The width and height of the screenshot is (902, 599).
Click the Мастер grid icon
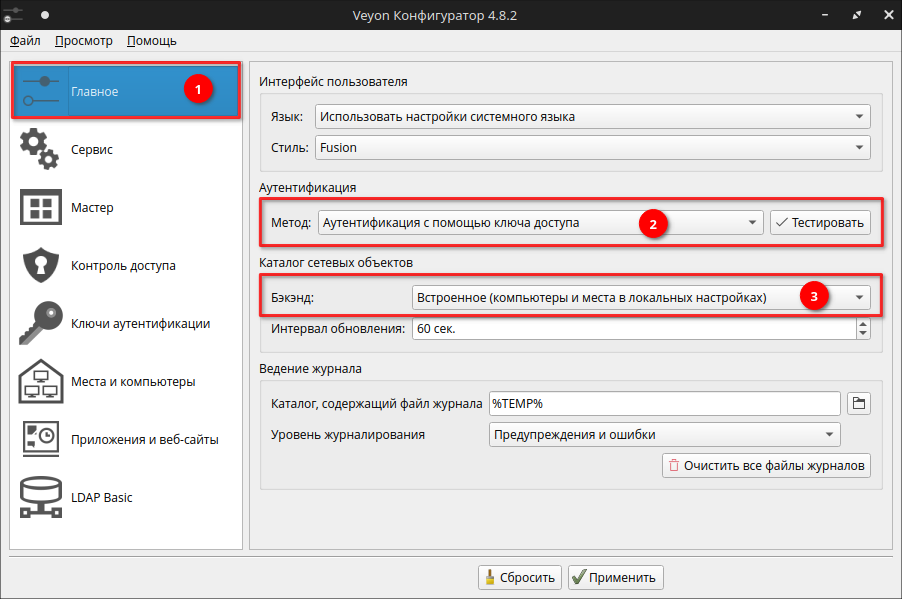tap(40, 207)
